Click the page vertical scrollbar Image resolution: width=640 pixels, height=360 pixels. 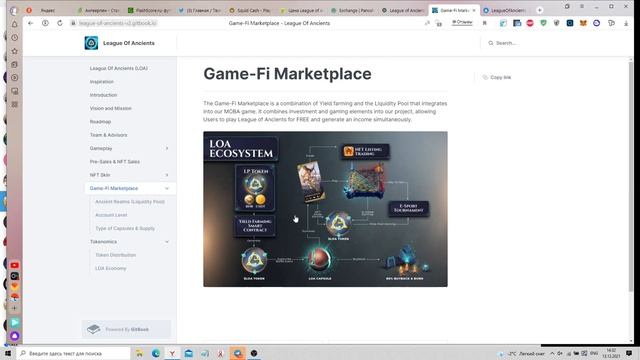631,177
